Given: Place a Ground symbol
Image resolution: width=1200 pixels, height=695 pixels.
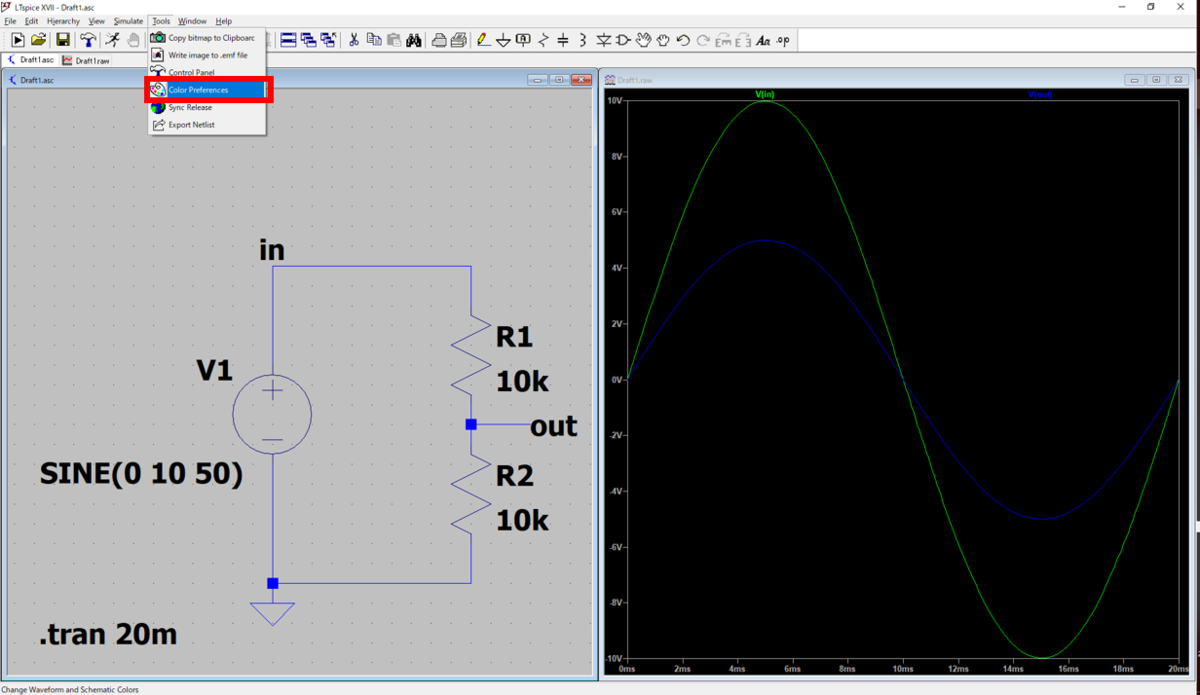Looking at the screenshot, I should pyautogui.click(x=503, y=40).
